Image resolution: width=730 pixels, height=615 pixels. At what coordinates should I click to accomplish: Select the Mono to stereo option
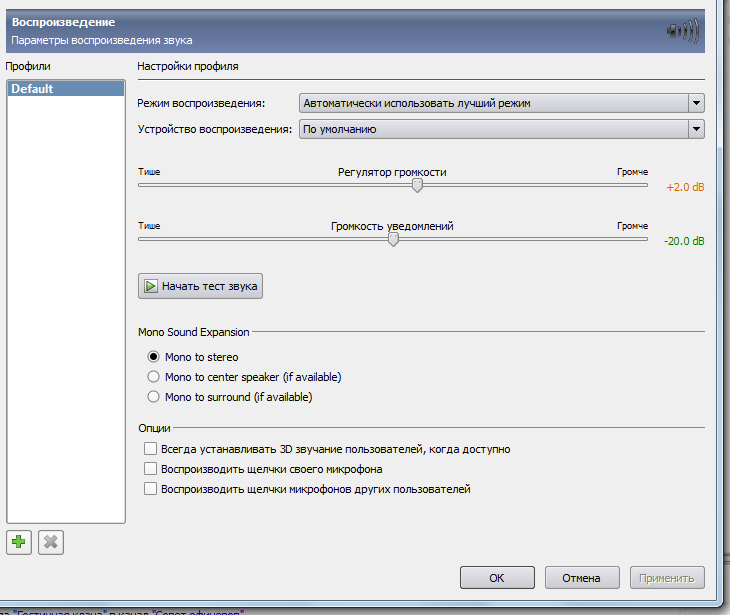pos(154,356)
